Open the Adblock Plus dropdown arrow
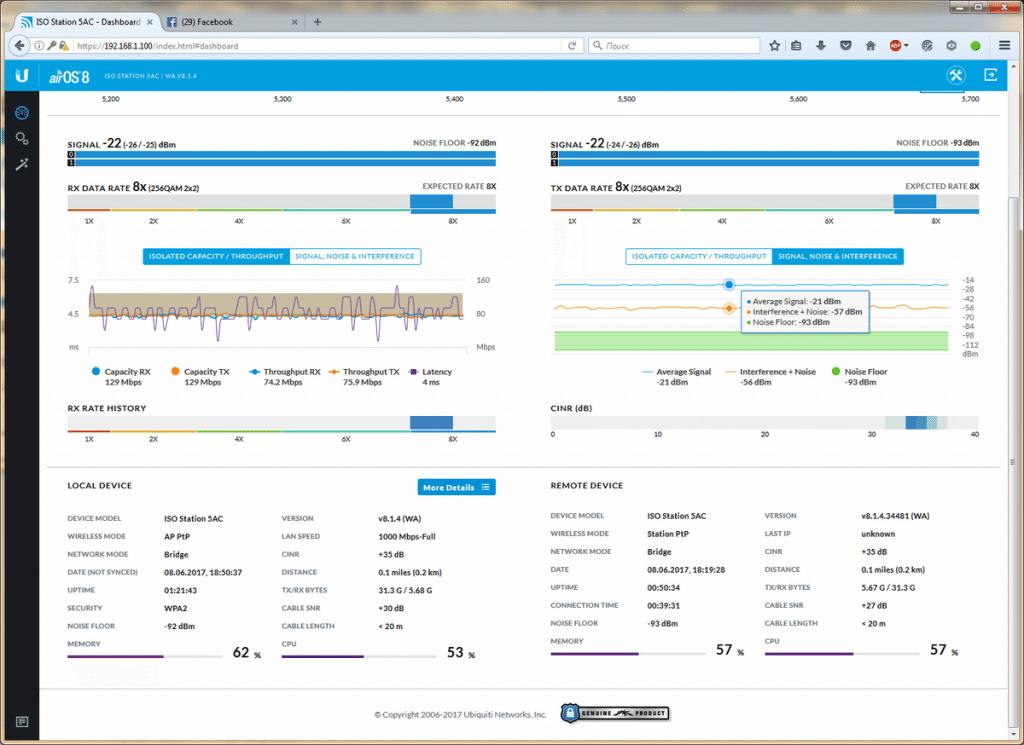The image size is (1024, 745). pyautogui.click(x=906, y=45)
